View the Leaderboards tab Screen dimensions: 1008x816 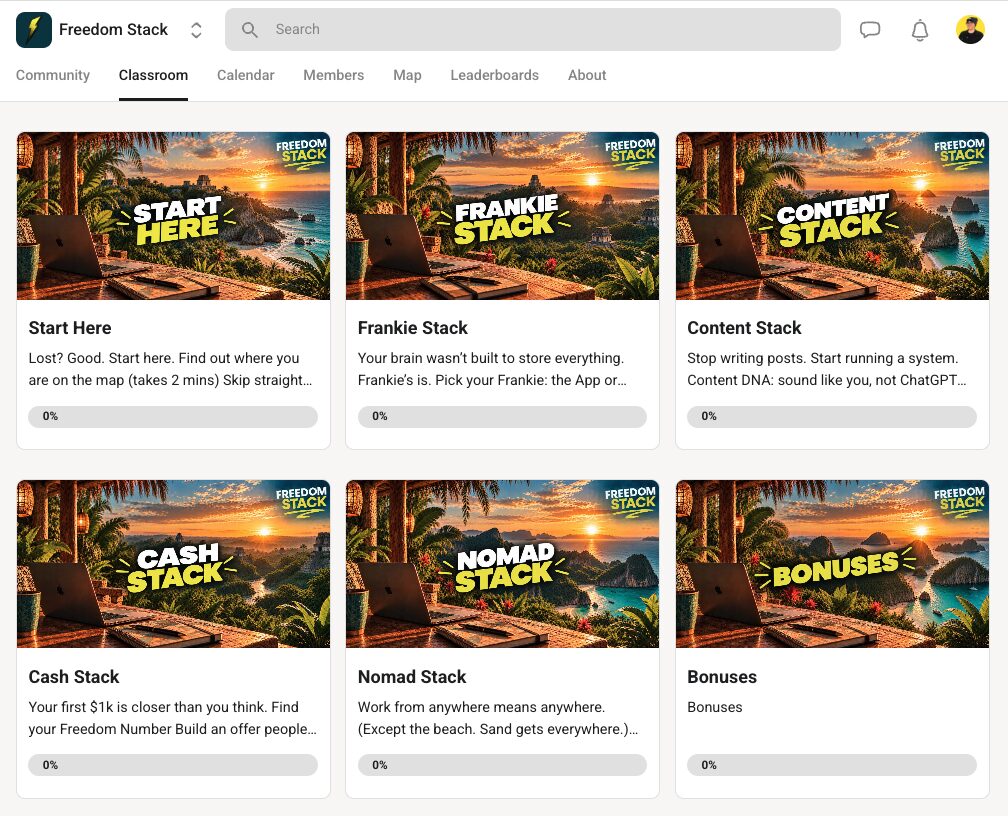click(494, 75)
